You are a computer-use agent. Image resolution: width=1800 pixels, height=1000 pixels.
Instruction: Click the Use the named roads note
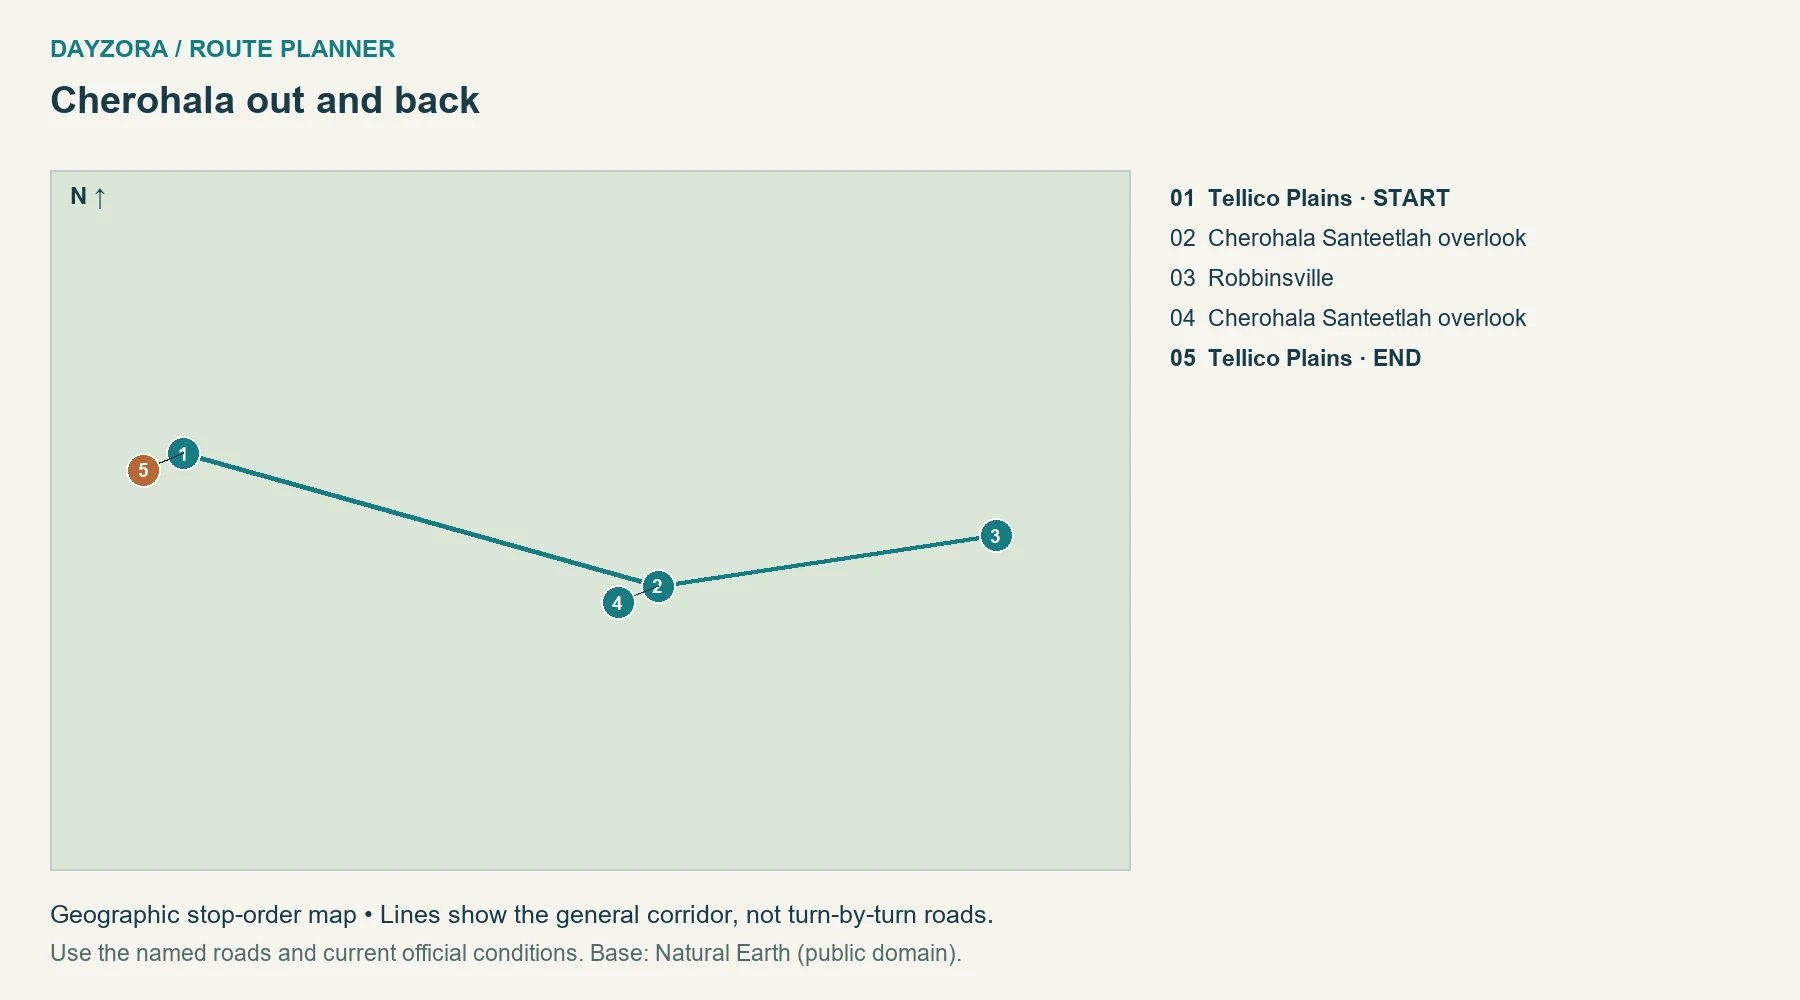pyautogui.click(x=316, y=953)
